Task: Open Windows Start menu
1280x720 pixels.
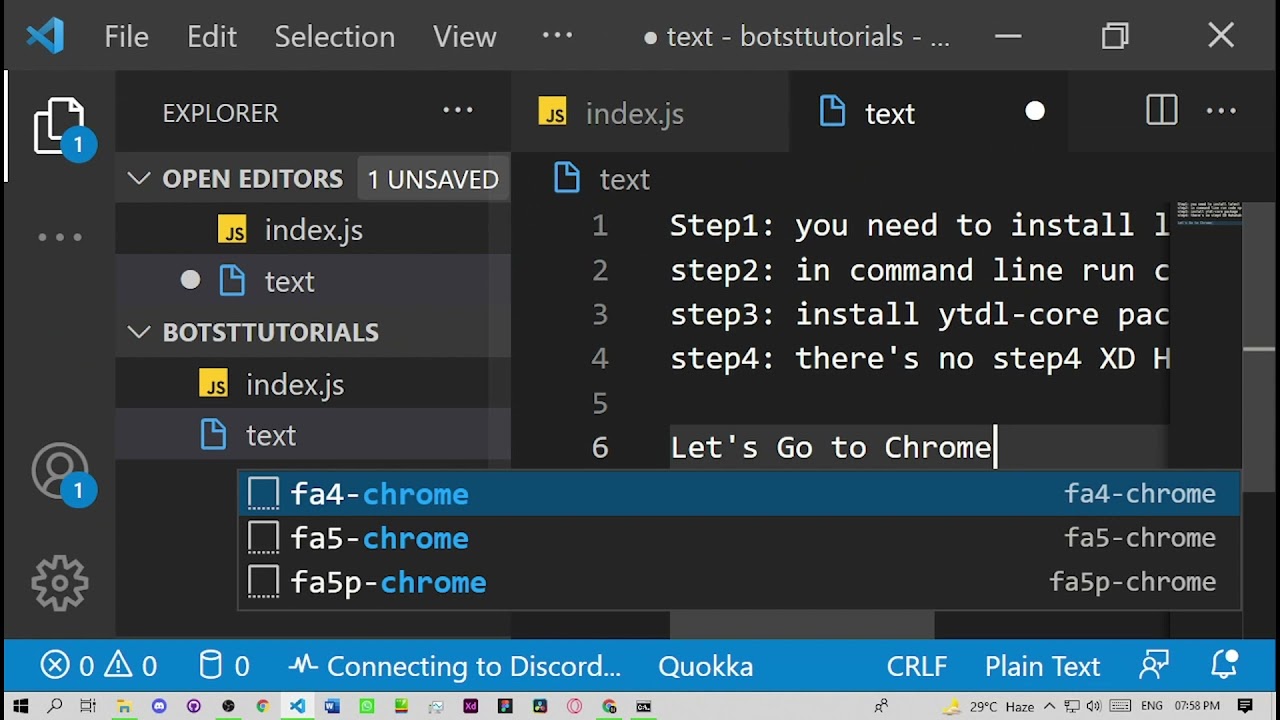Action: (x=20, y=706)
